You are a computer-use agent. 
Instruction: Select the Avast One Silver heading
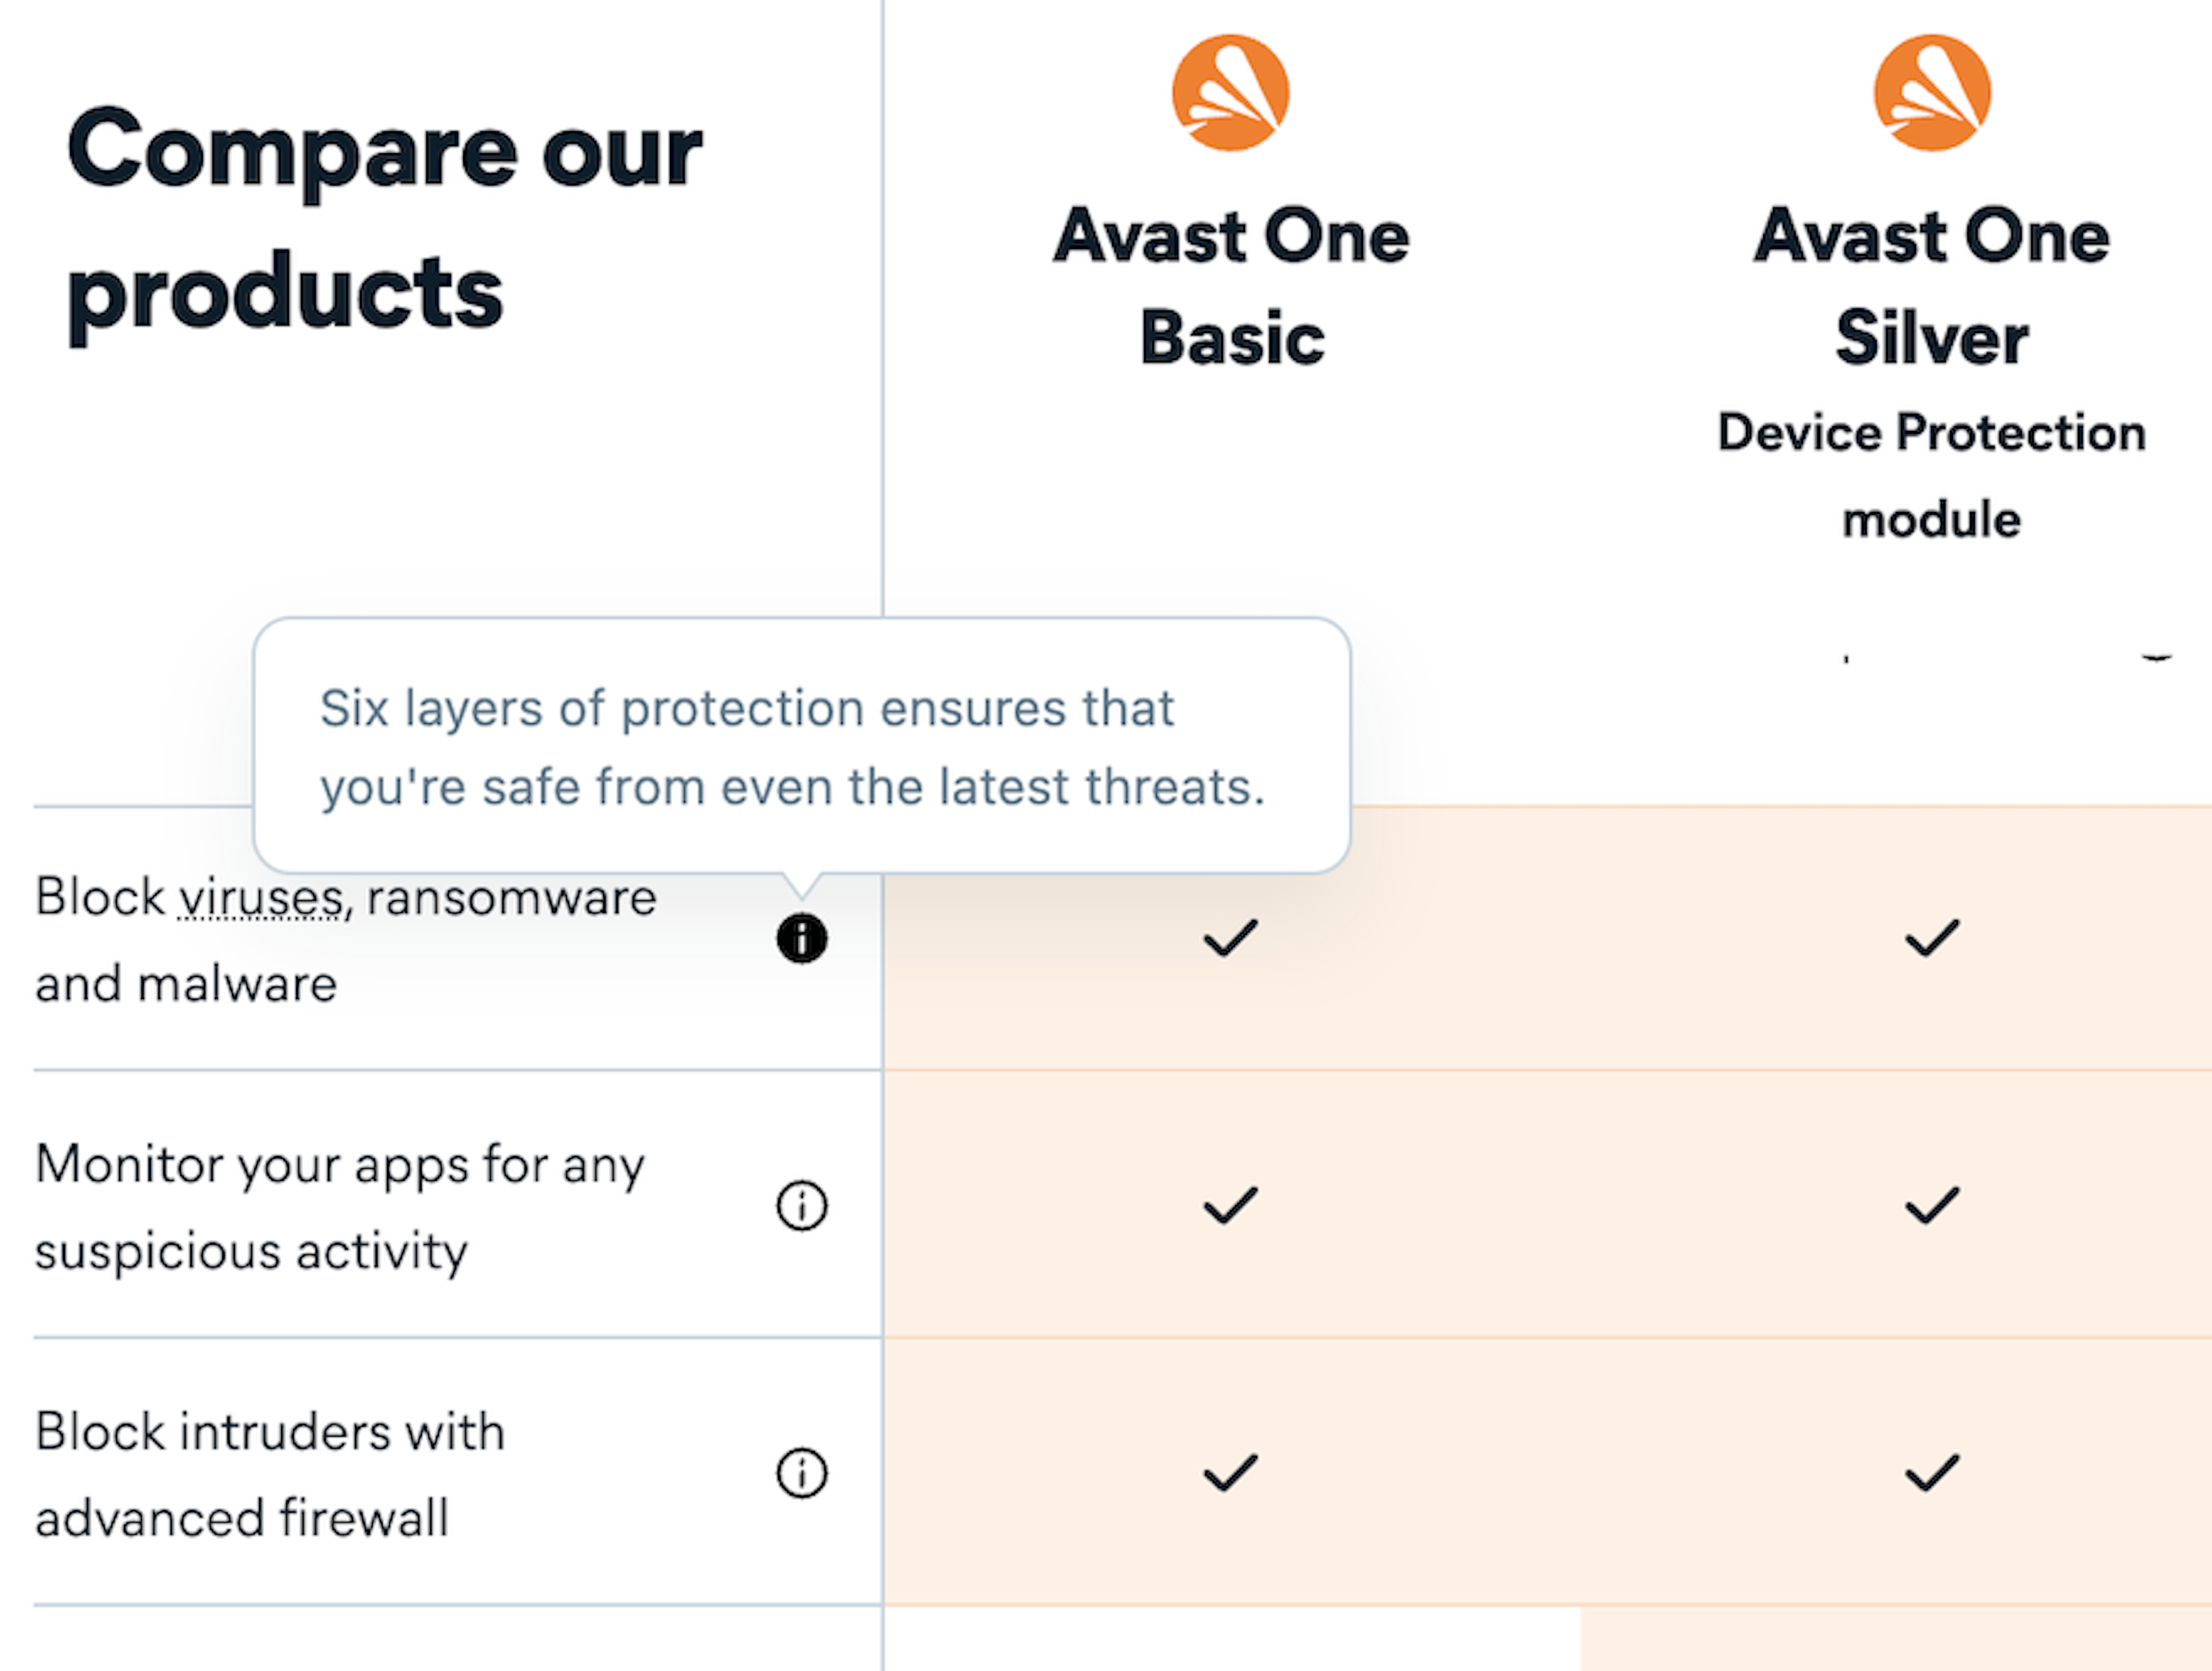point(1932,286)
